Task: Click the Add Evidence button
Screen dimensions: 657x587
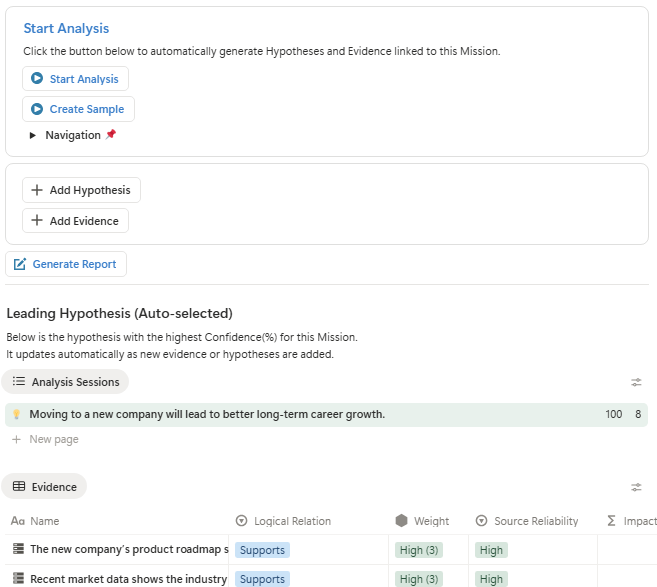Action: (x=75, y=221)
